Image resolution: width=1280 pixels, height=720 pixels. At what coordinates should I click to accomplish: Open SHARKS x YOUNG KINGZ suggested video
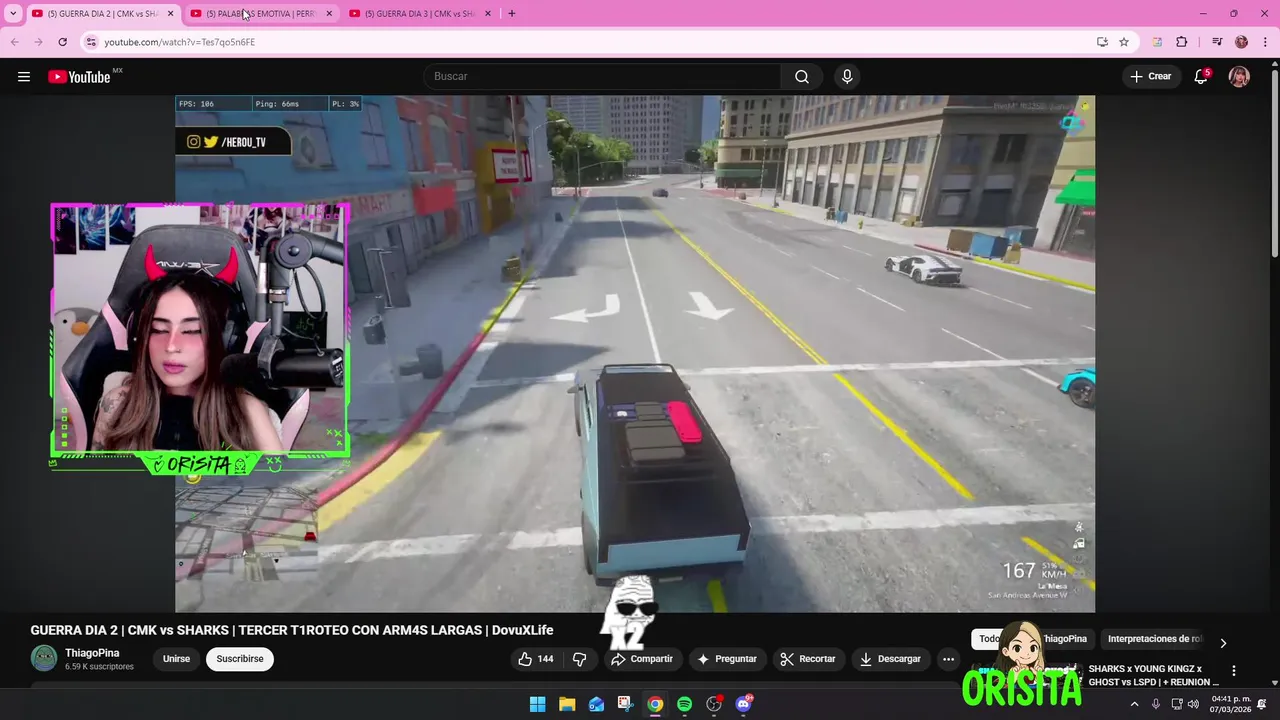pos(1153,675)
